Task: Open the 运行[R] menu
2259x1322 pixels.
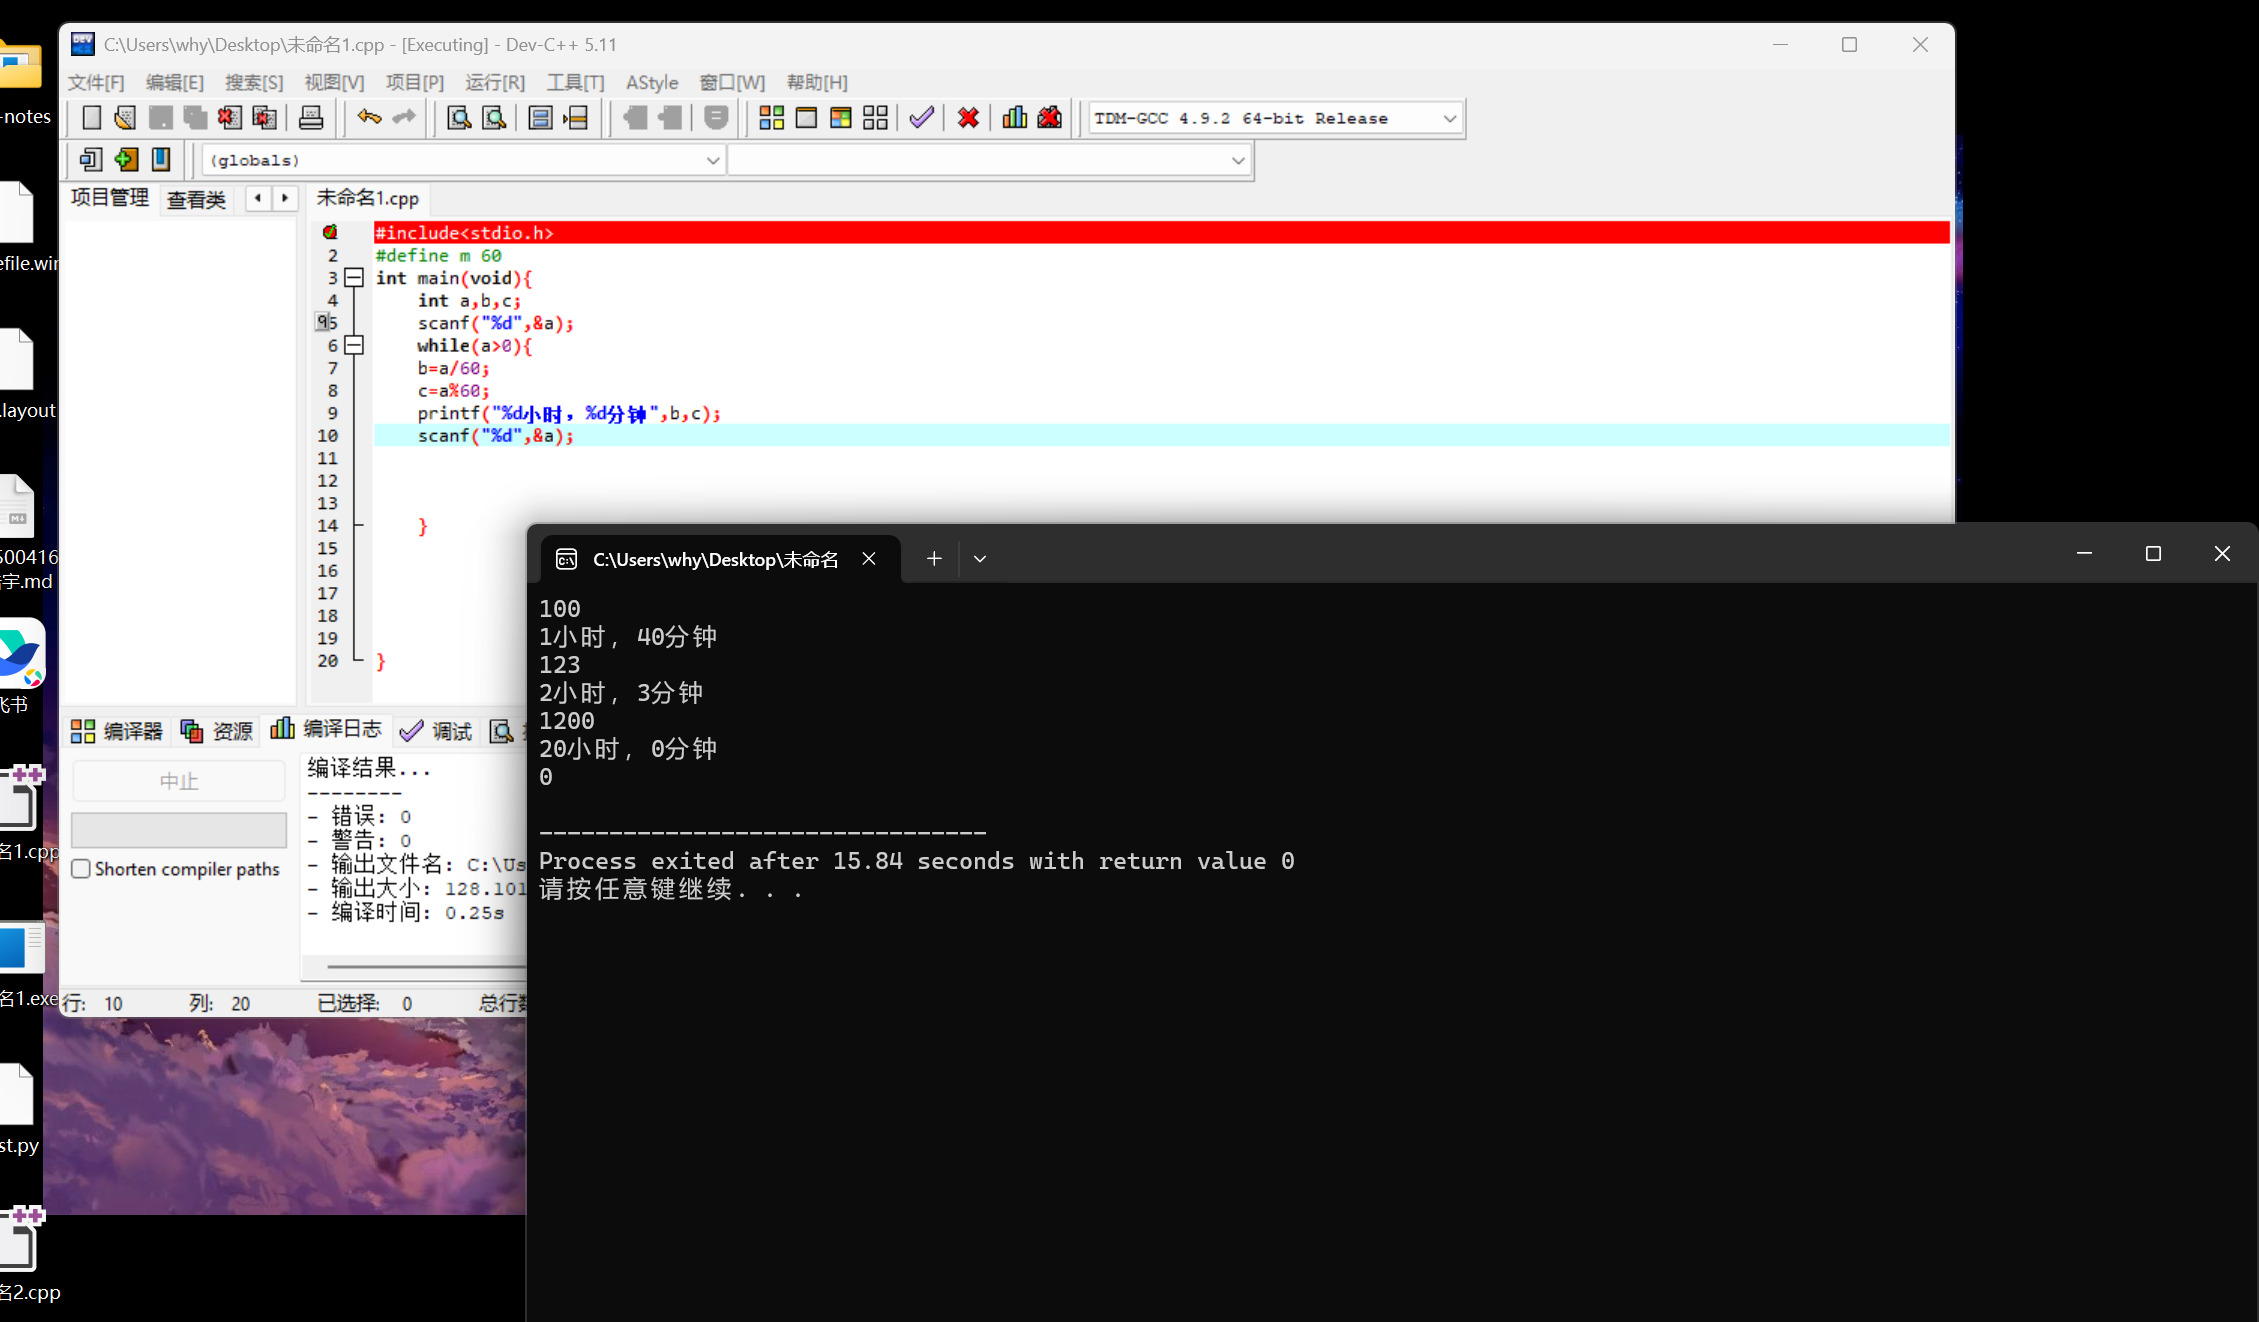Action: [494, 83]
